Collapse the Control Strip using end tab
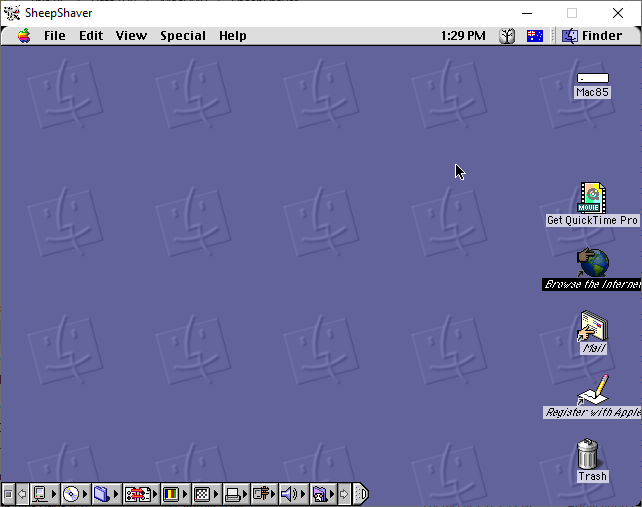The height and width of the screenshot is (507, 642). click(360, 494)
